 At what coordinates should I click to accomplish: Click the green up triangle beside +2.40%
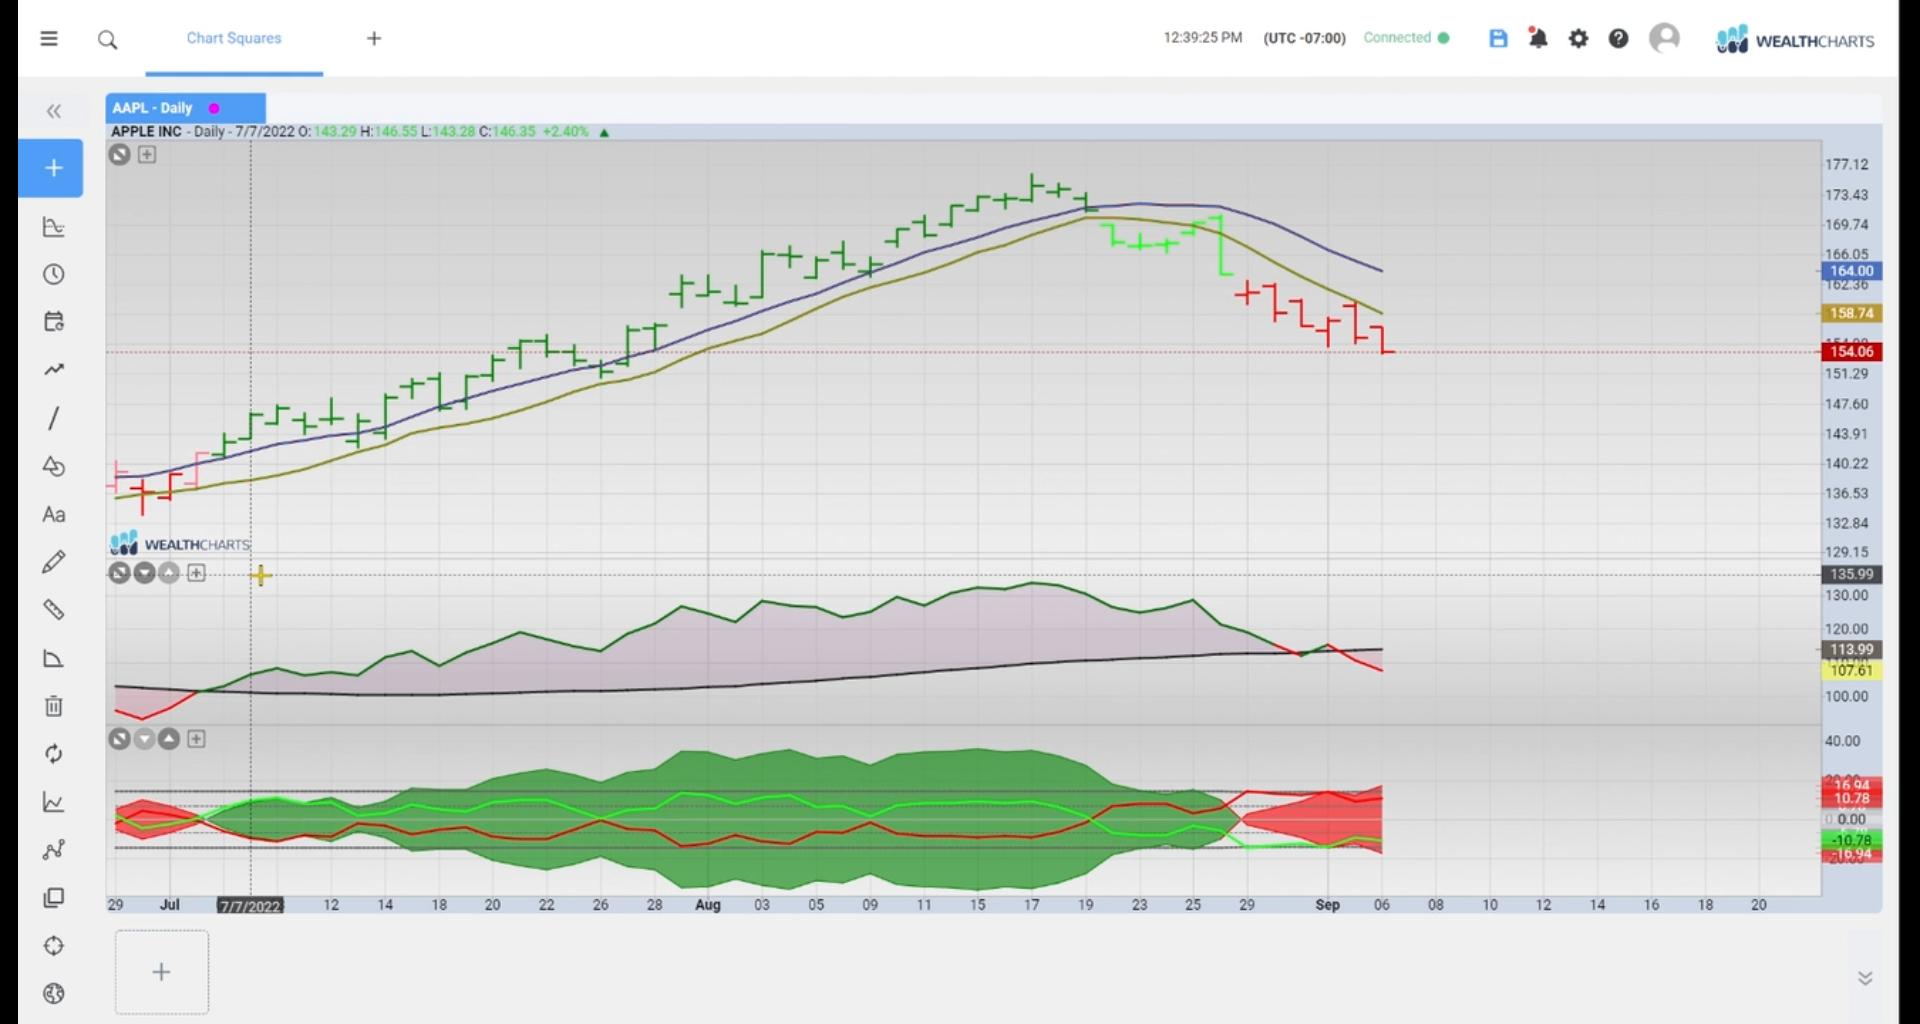click(x=604, y=132)
